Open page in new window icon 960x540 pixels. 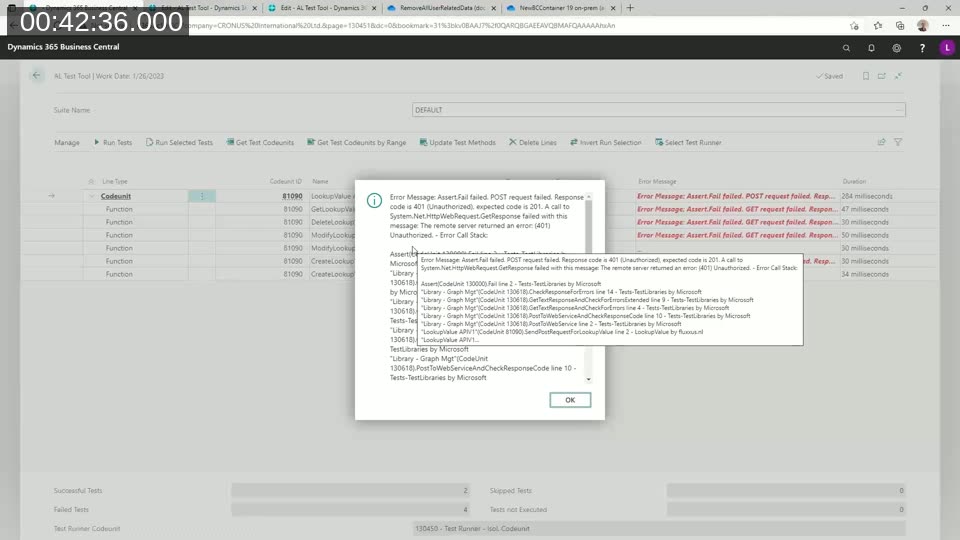tap(882, 76)
